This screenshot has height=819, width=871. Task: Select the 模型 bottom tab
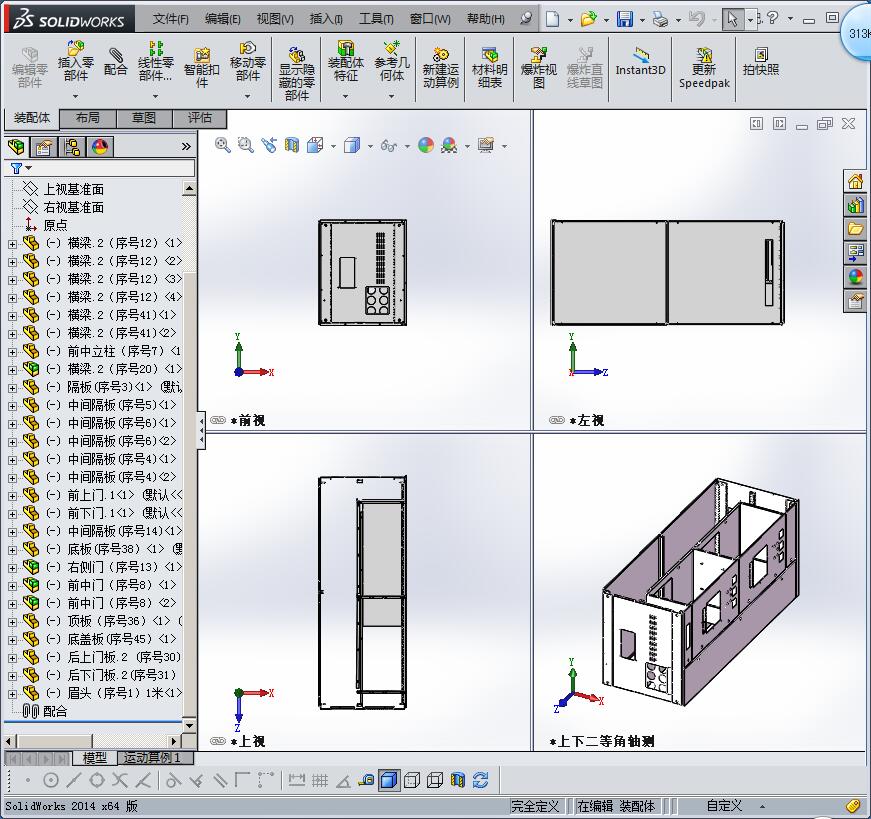94,758
